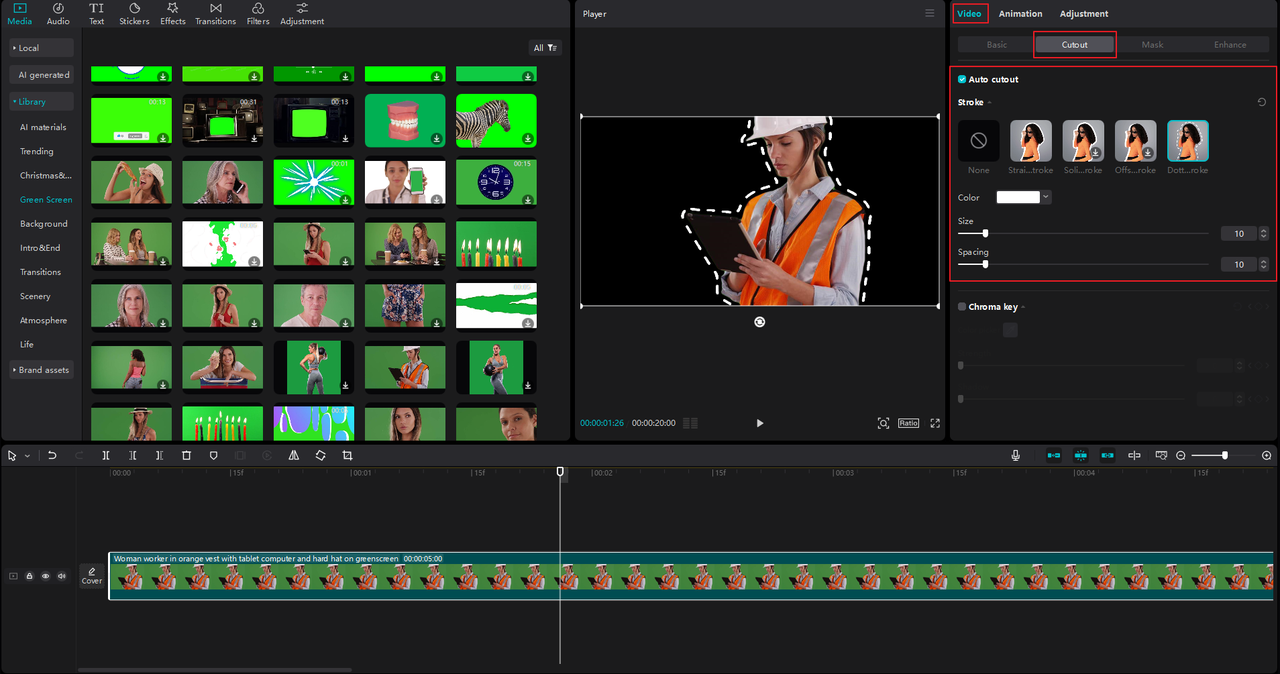Open the Mask tab in Video panel
The image size is (1280, 674).
coord(1152,44)
